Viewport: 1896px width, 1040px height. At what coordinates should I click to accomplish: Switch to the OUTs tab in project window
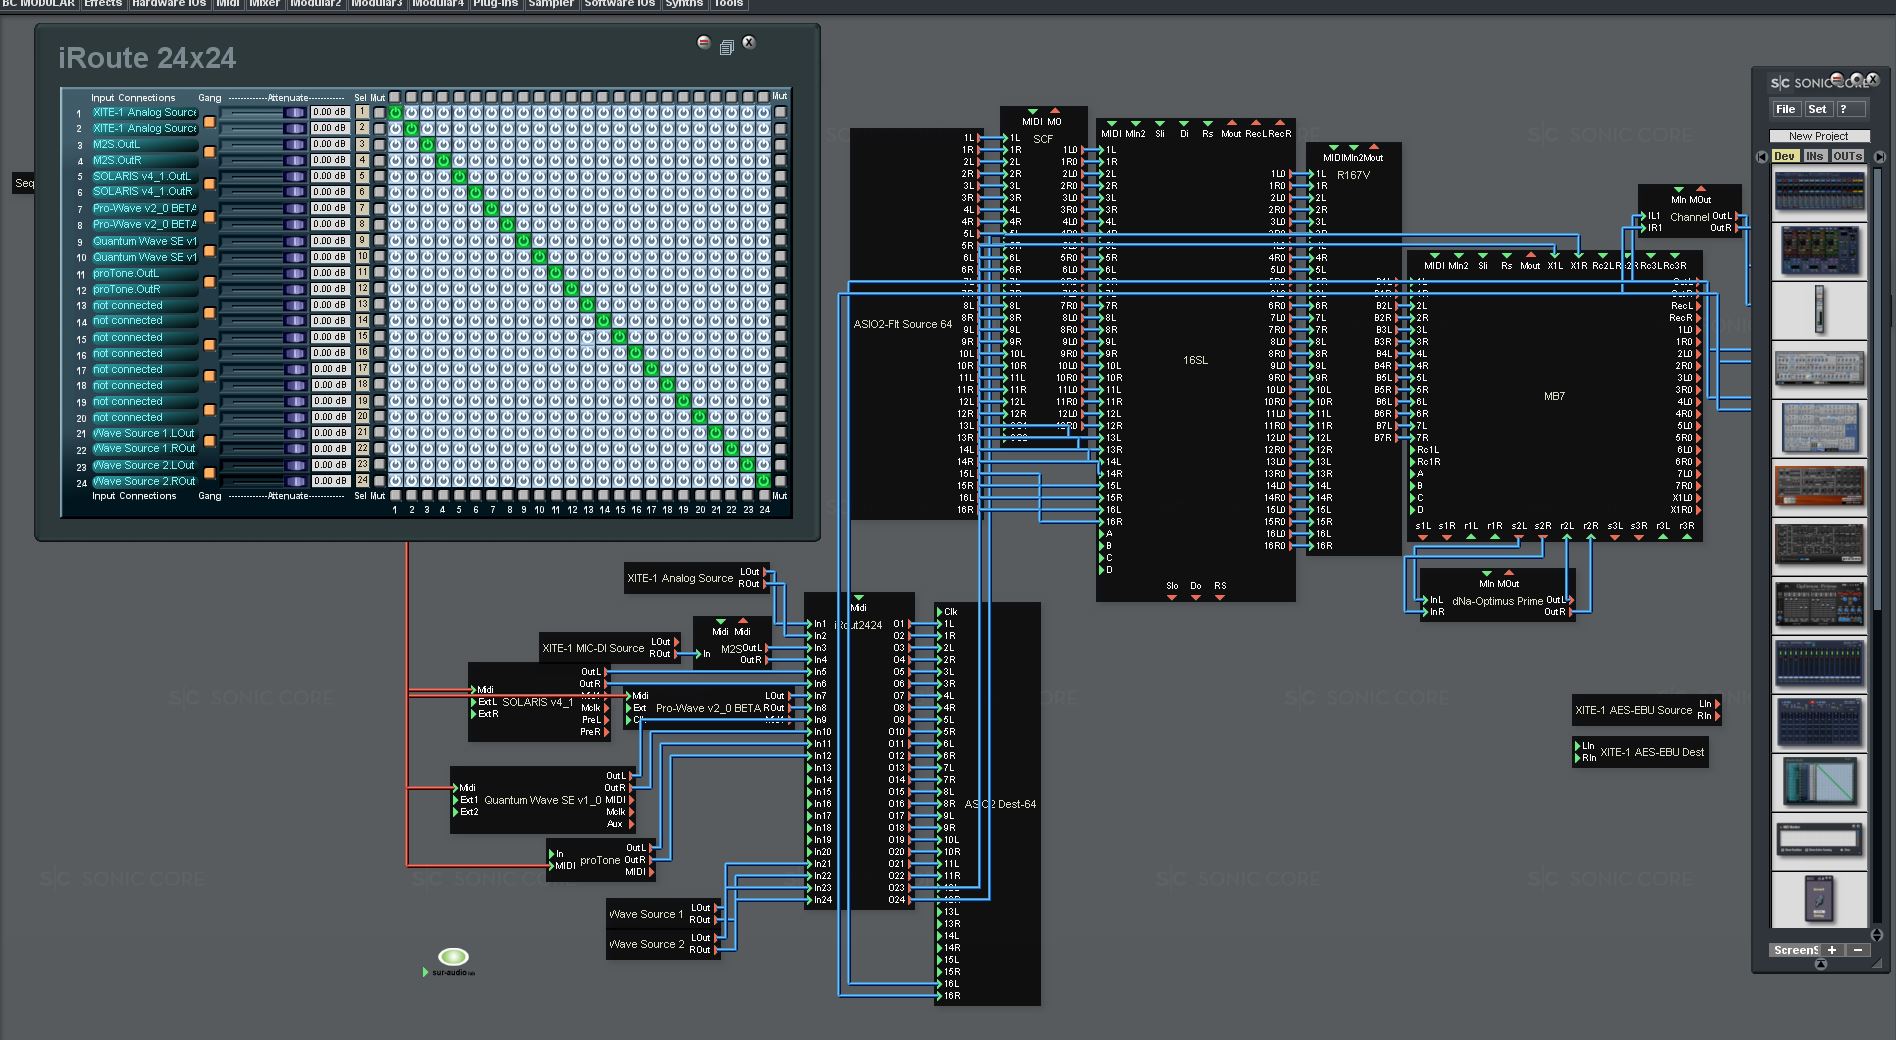point(1847,156)
